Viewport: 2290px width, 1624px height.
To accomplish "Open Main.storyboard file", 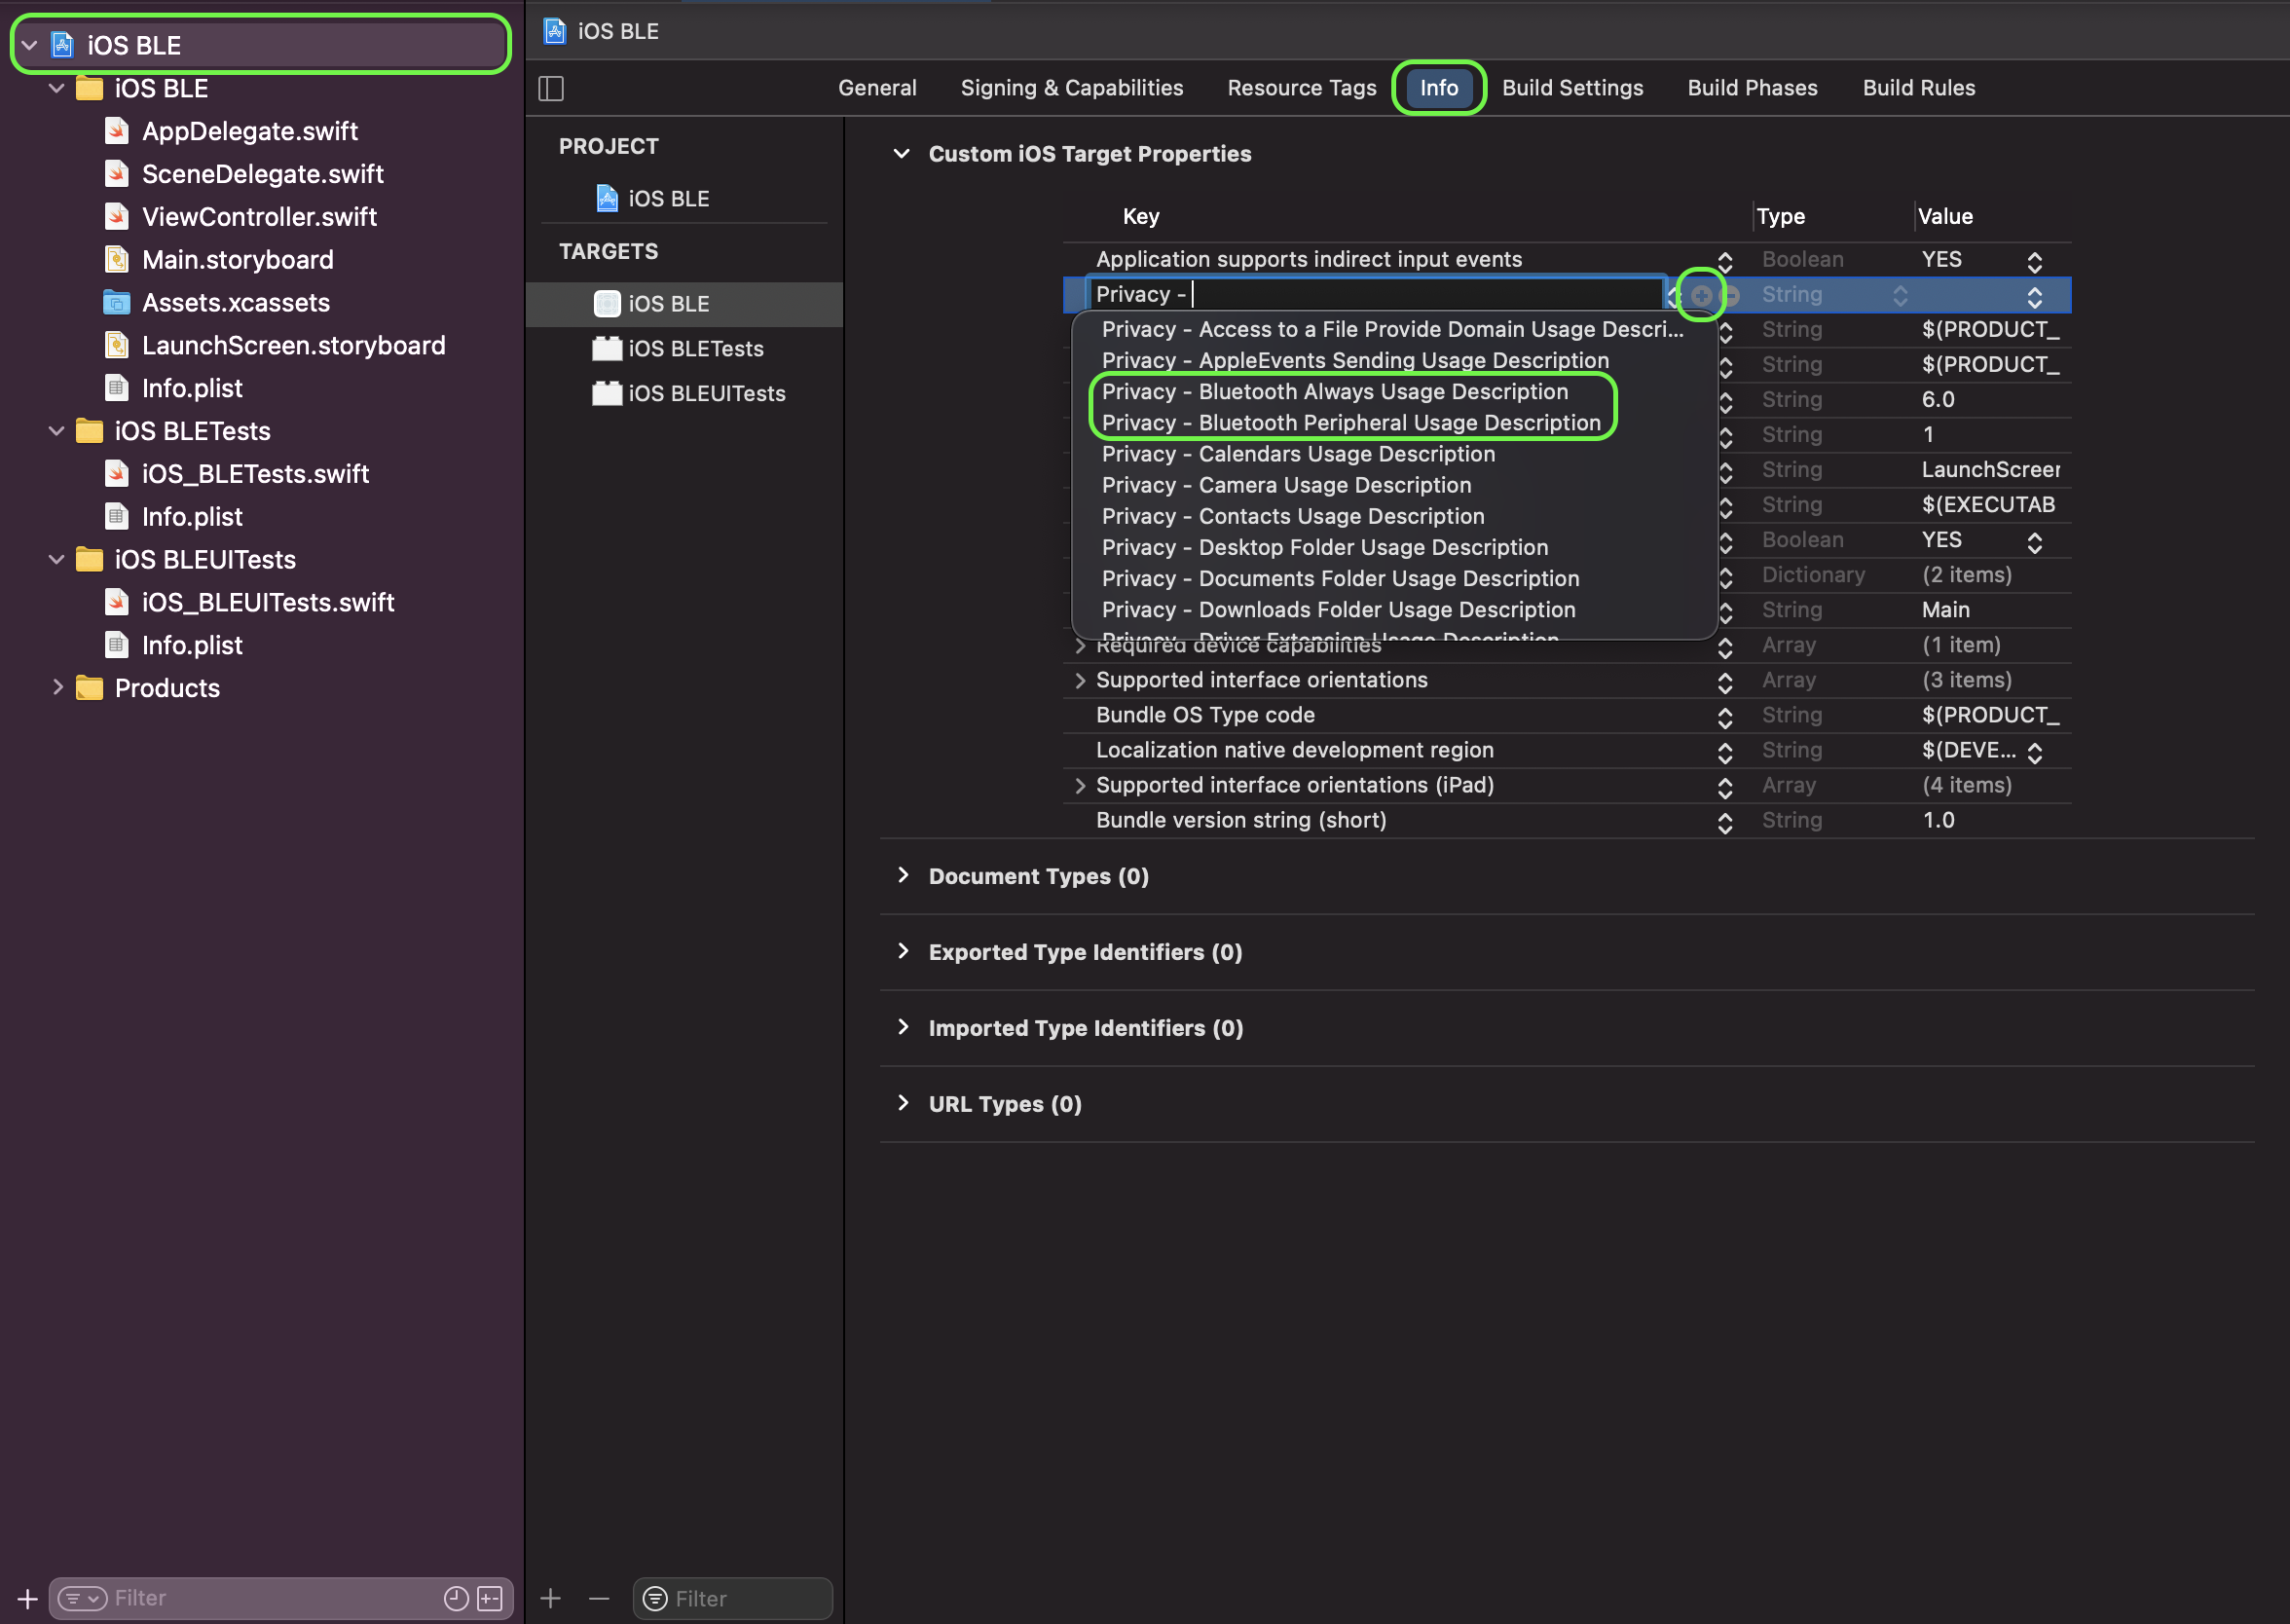I will (237, 260).
